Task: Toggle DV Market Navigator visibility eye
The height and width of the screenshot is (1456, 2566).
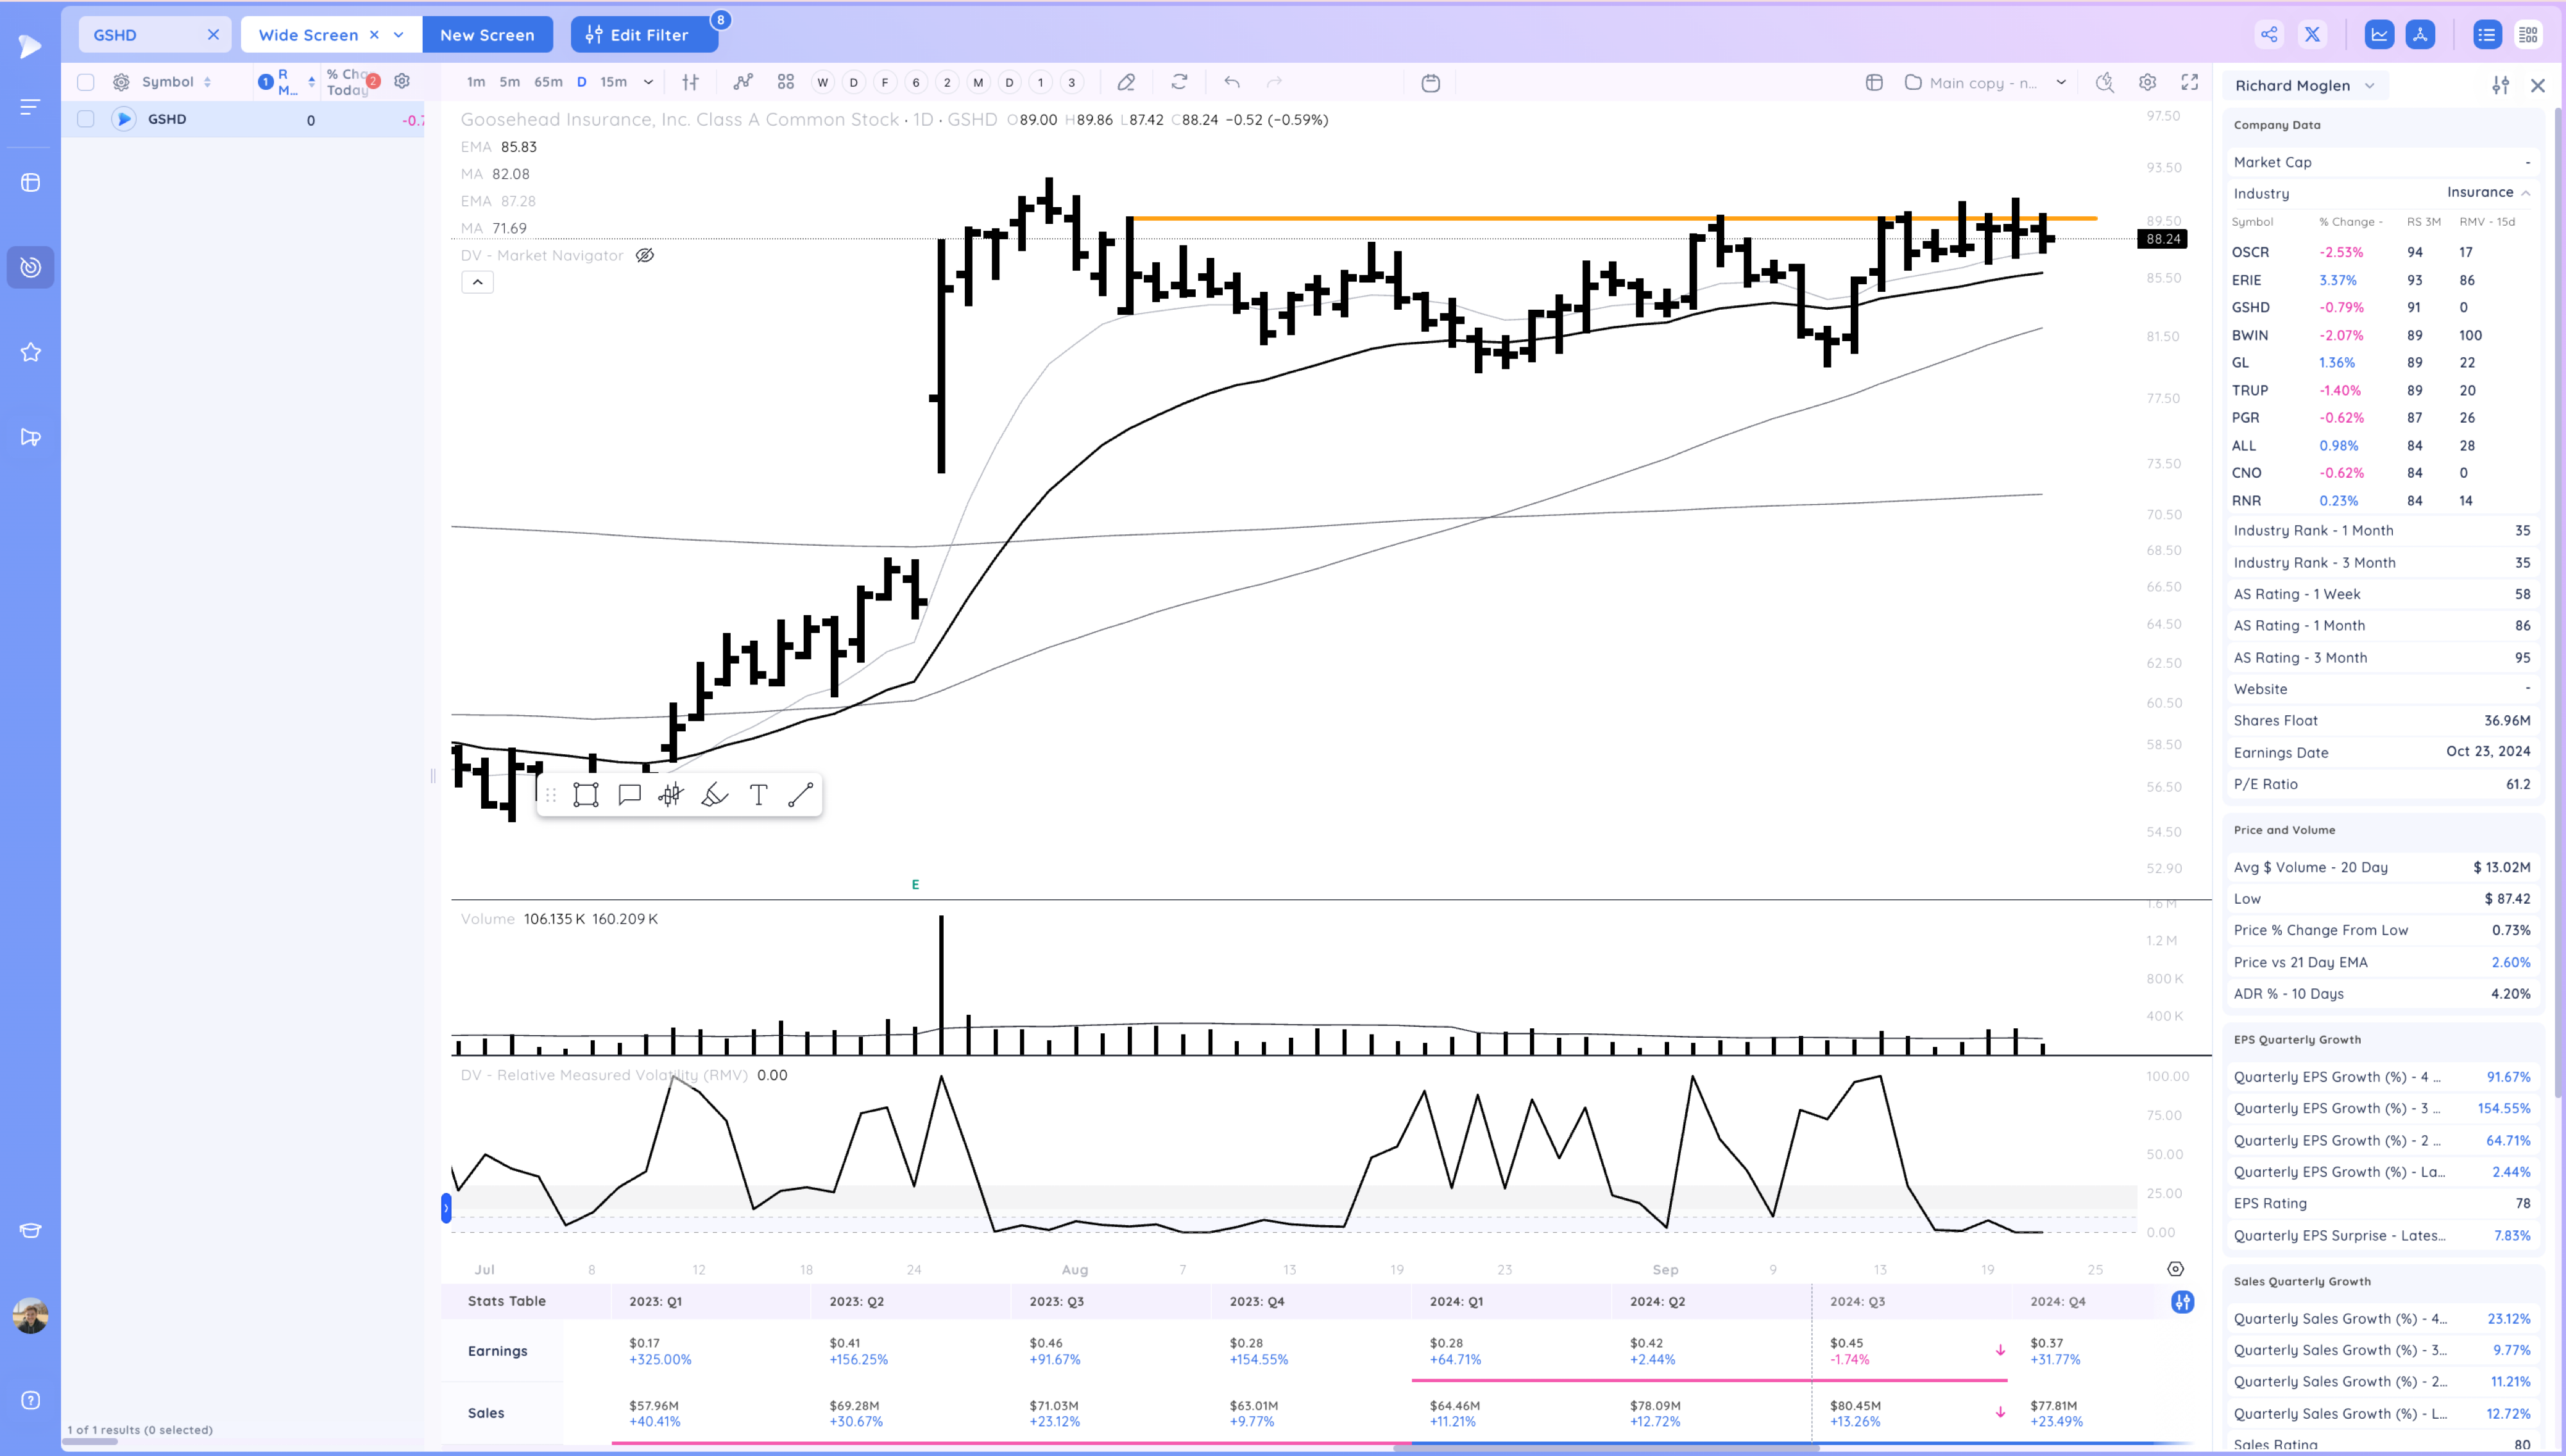Action: coord(645,255)
